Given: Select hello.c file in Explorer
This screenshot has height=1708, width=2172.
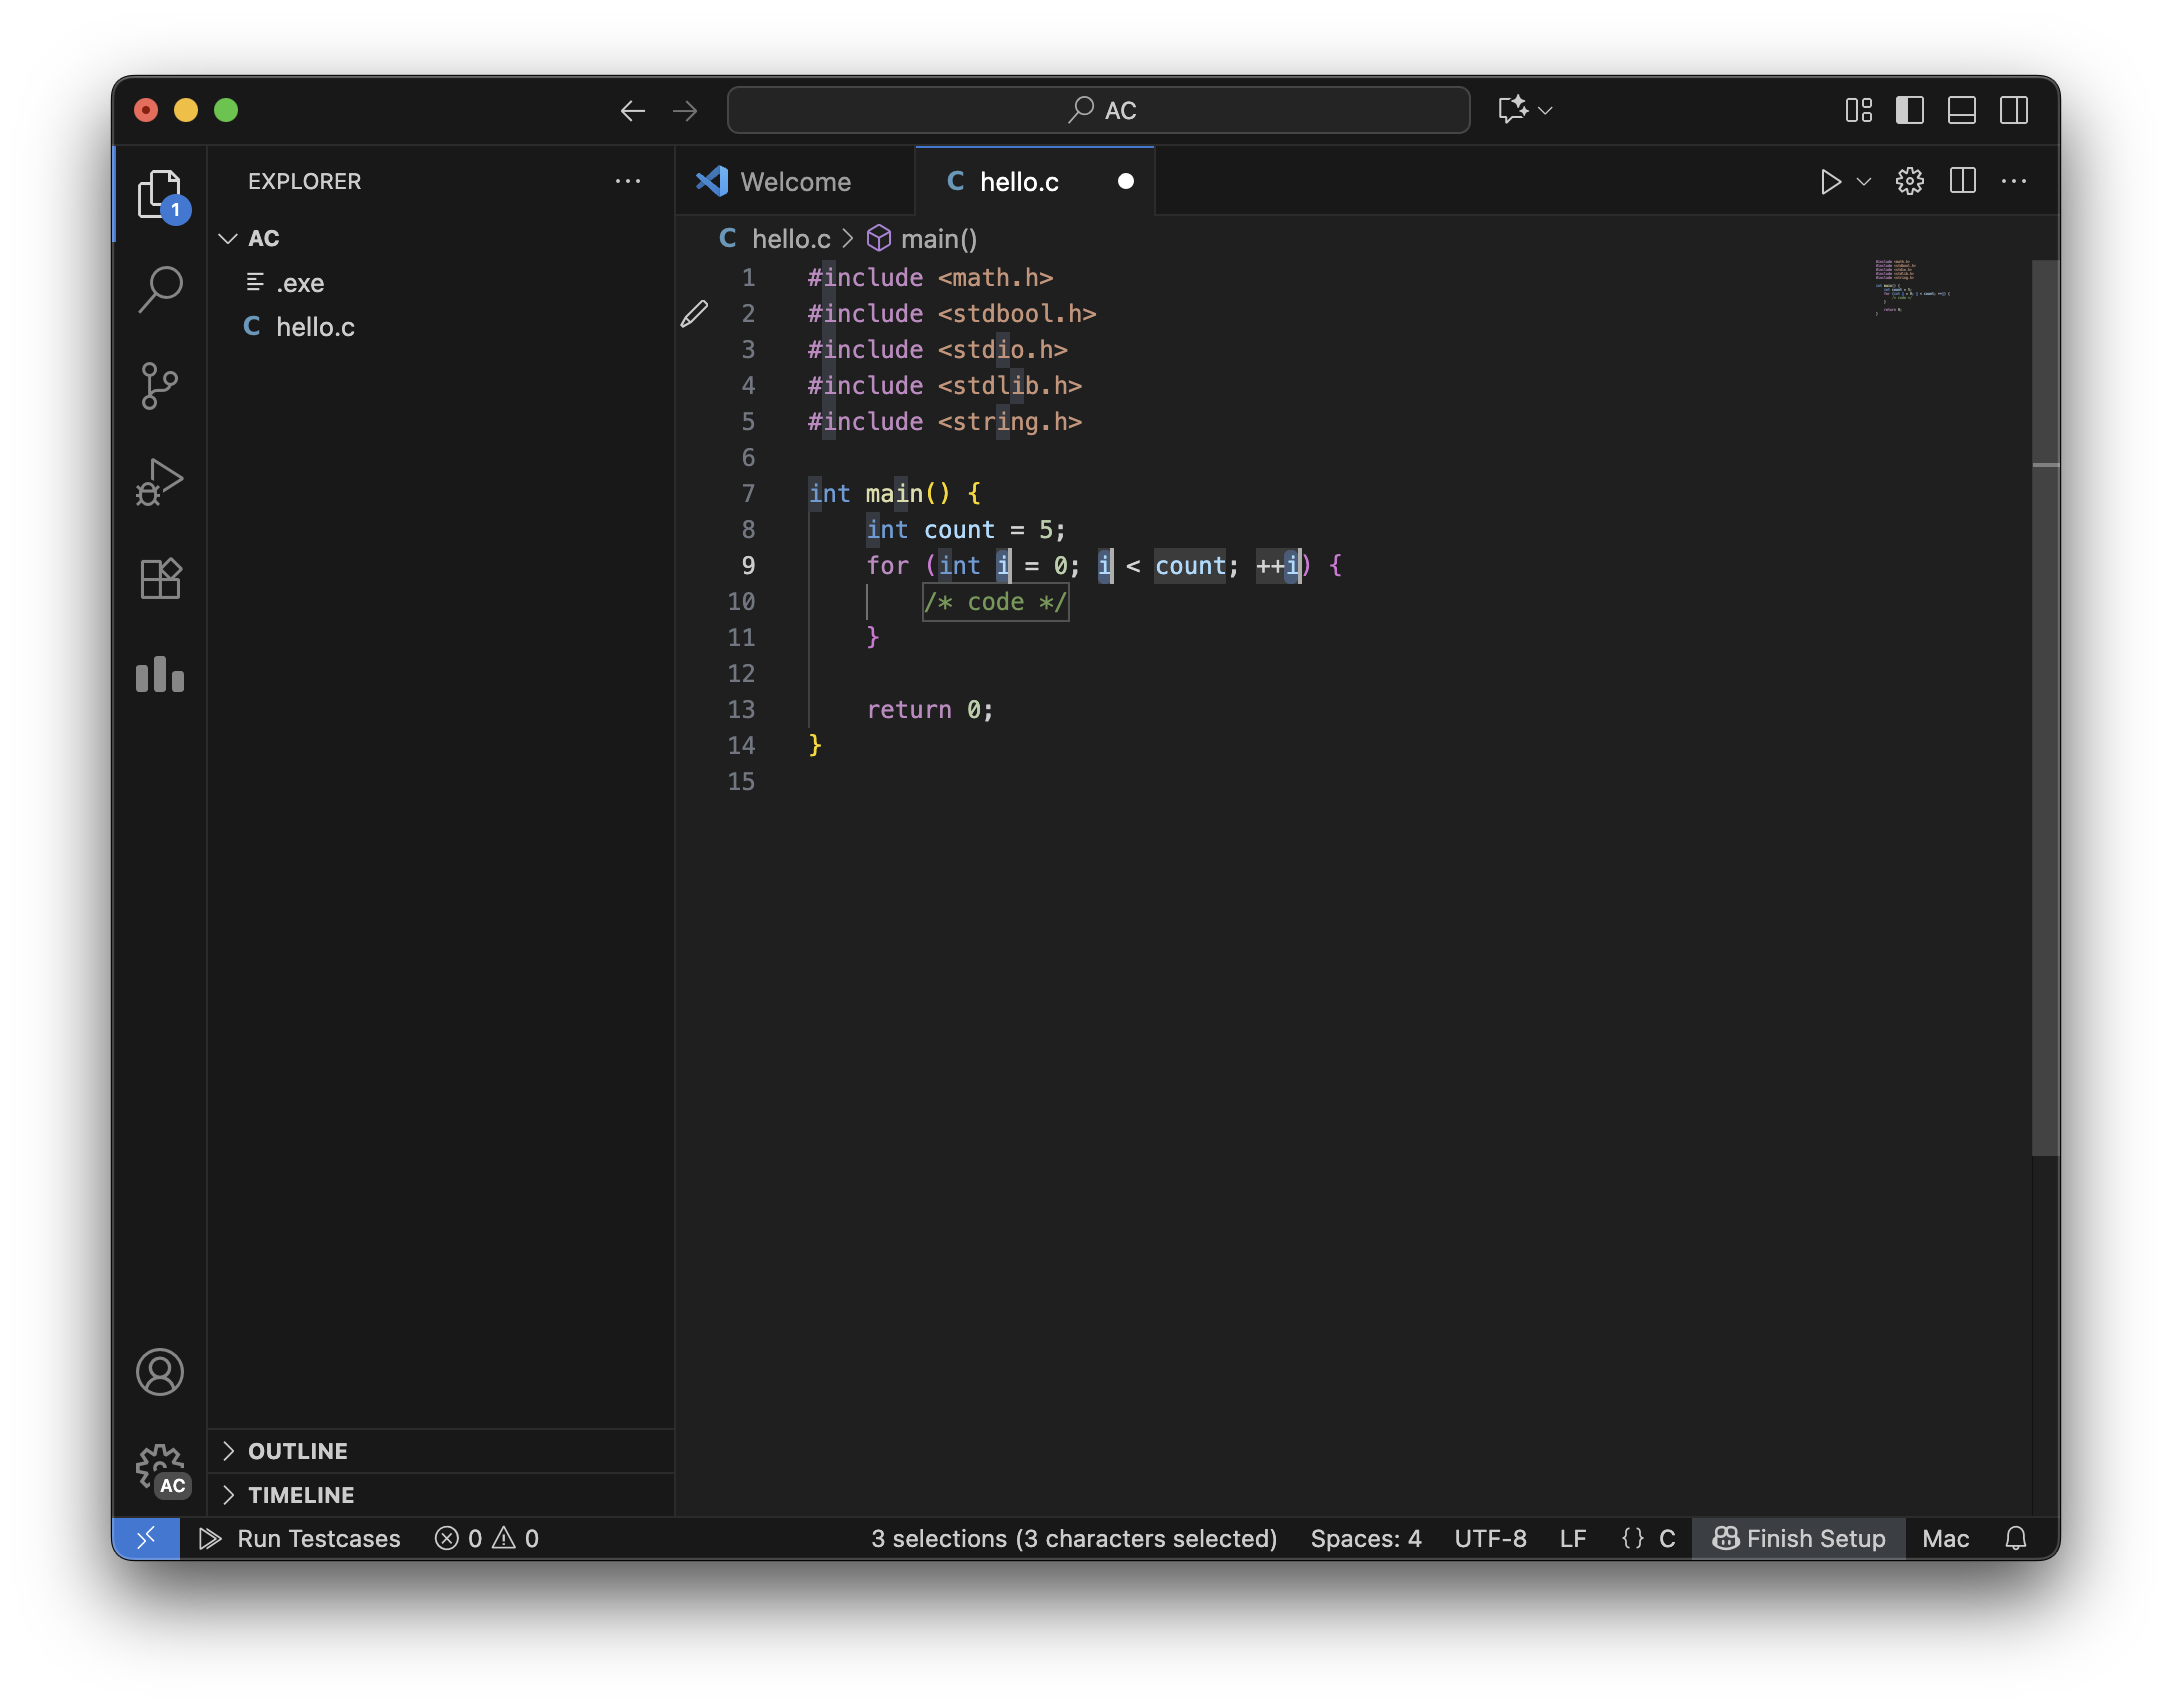Looking at the screenshot, I should tap(315, 327).
